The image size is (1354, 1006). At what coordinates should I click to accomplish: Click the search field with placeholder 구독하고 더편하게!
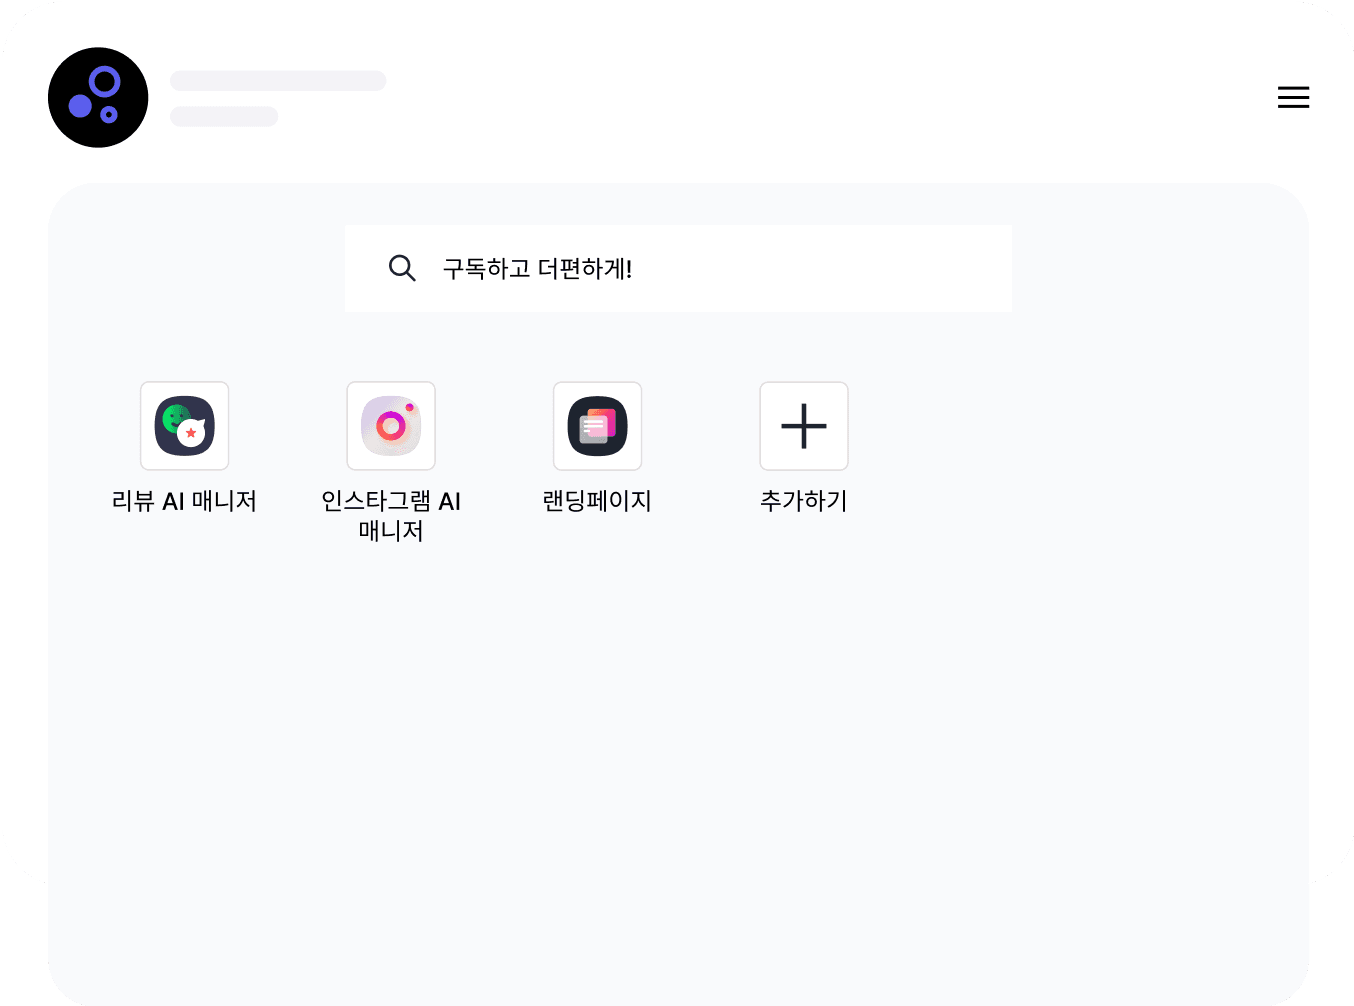[x=679, y=268]
